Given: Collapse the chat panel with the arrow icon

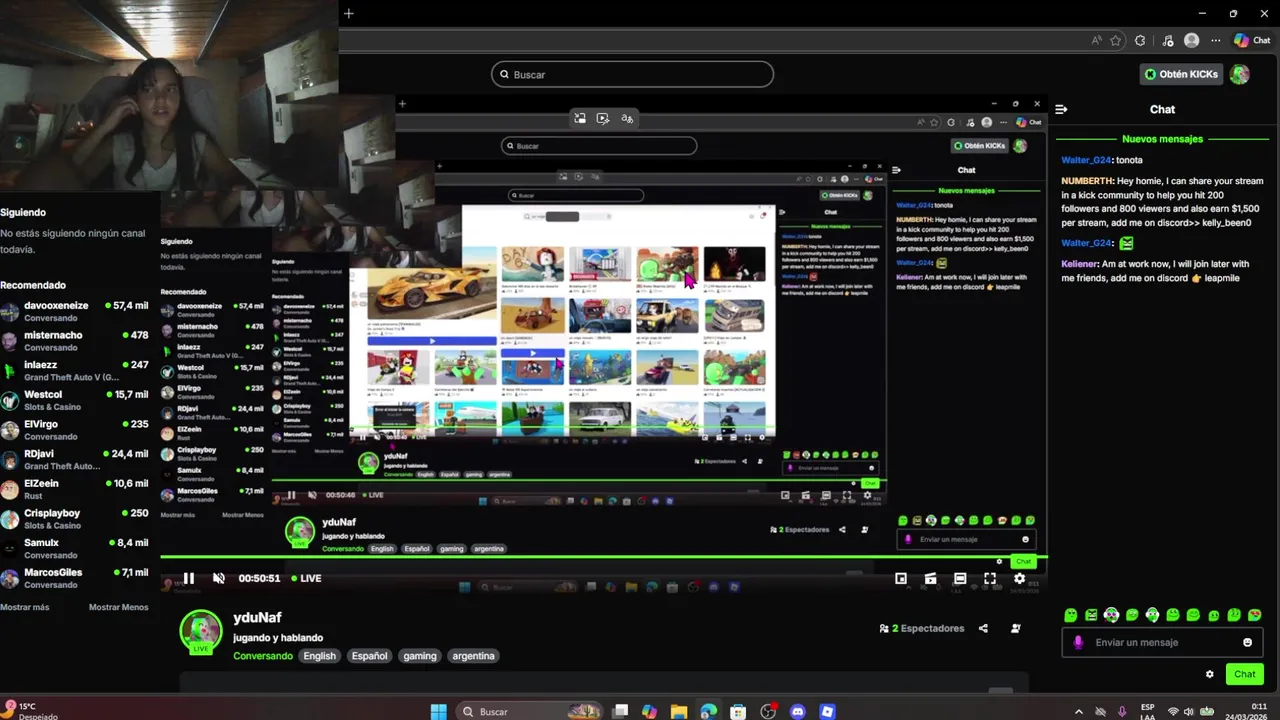Looking at the screenshot, I should 1061,109.
